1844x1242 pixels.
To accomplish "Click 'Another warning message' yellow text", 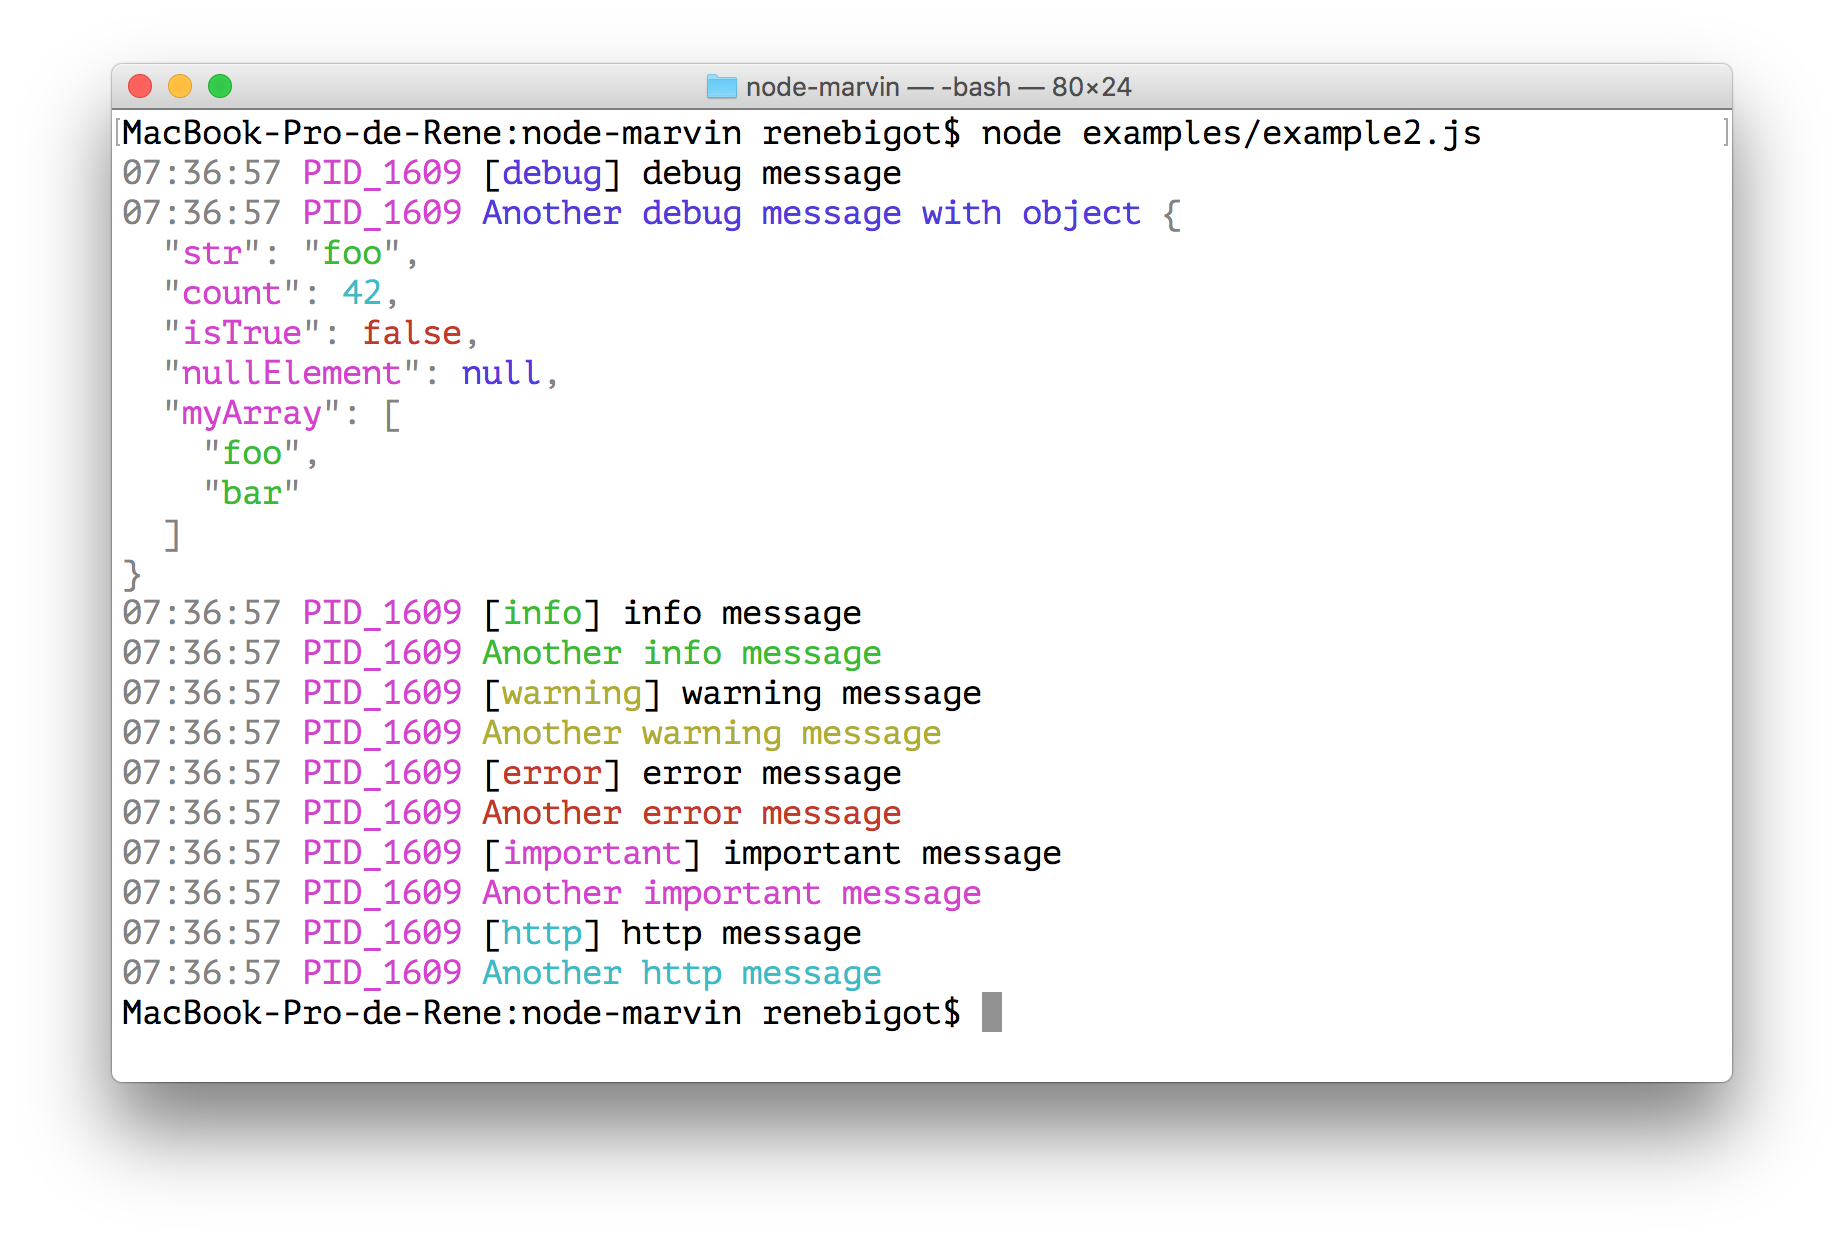I will tap(711, 733).
